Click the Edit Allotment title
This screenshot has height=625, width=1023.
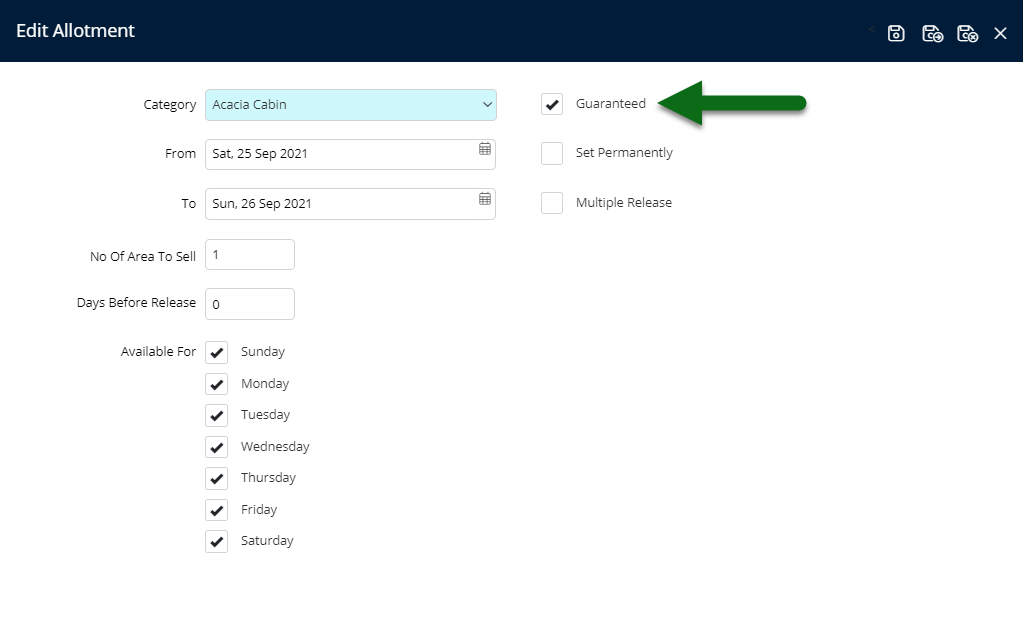point(76,31)
